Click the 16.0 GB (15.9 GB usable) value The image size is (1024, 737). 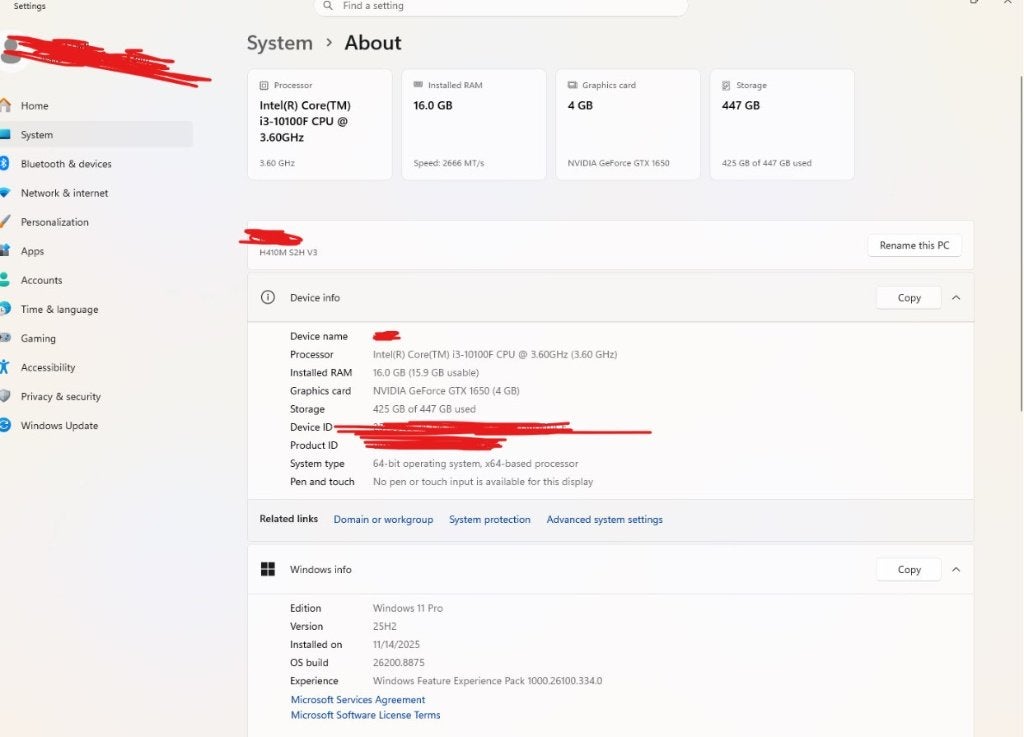pyautogui.click(x=426, y=373)
